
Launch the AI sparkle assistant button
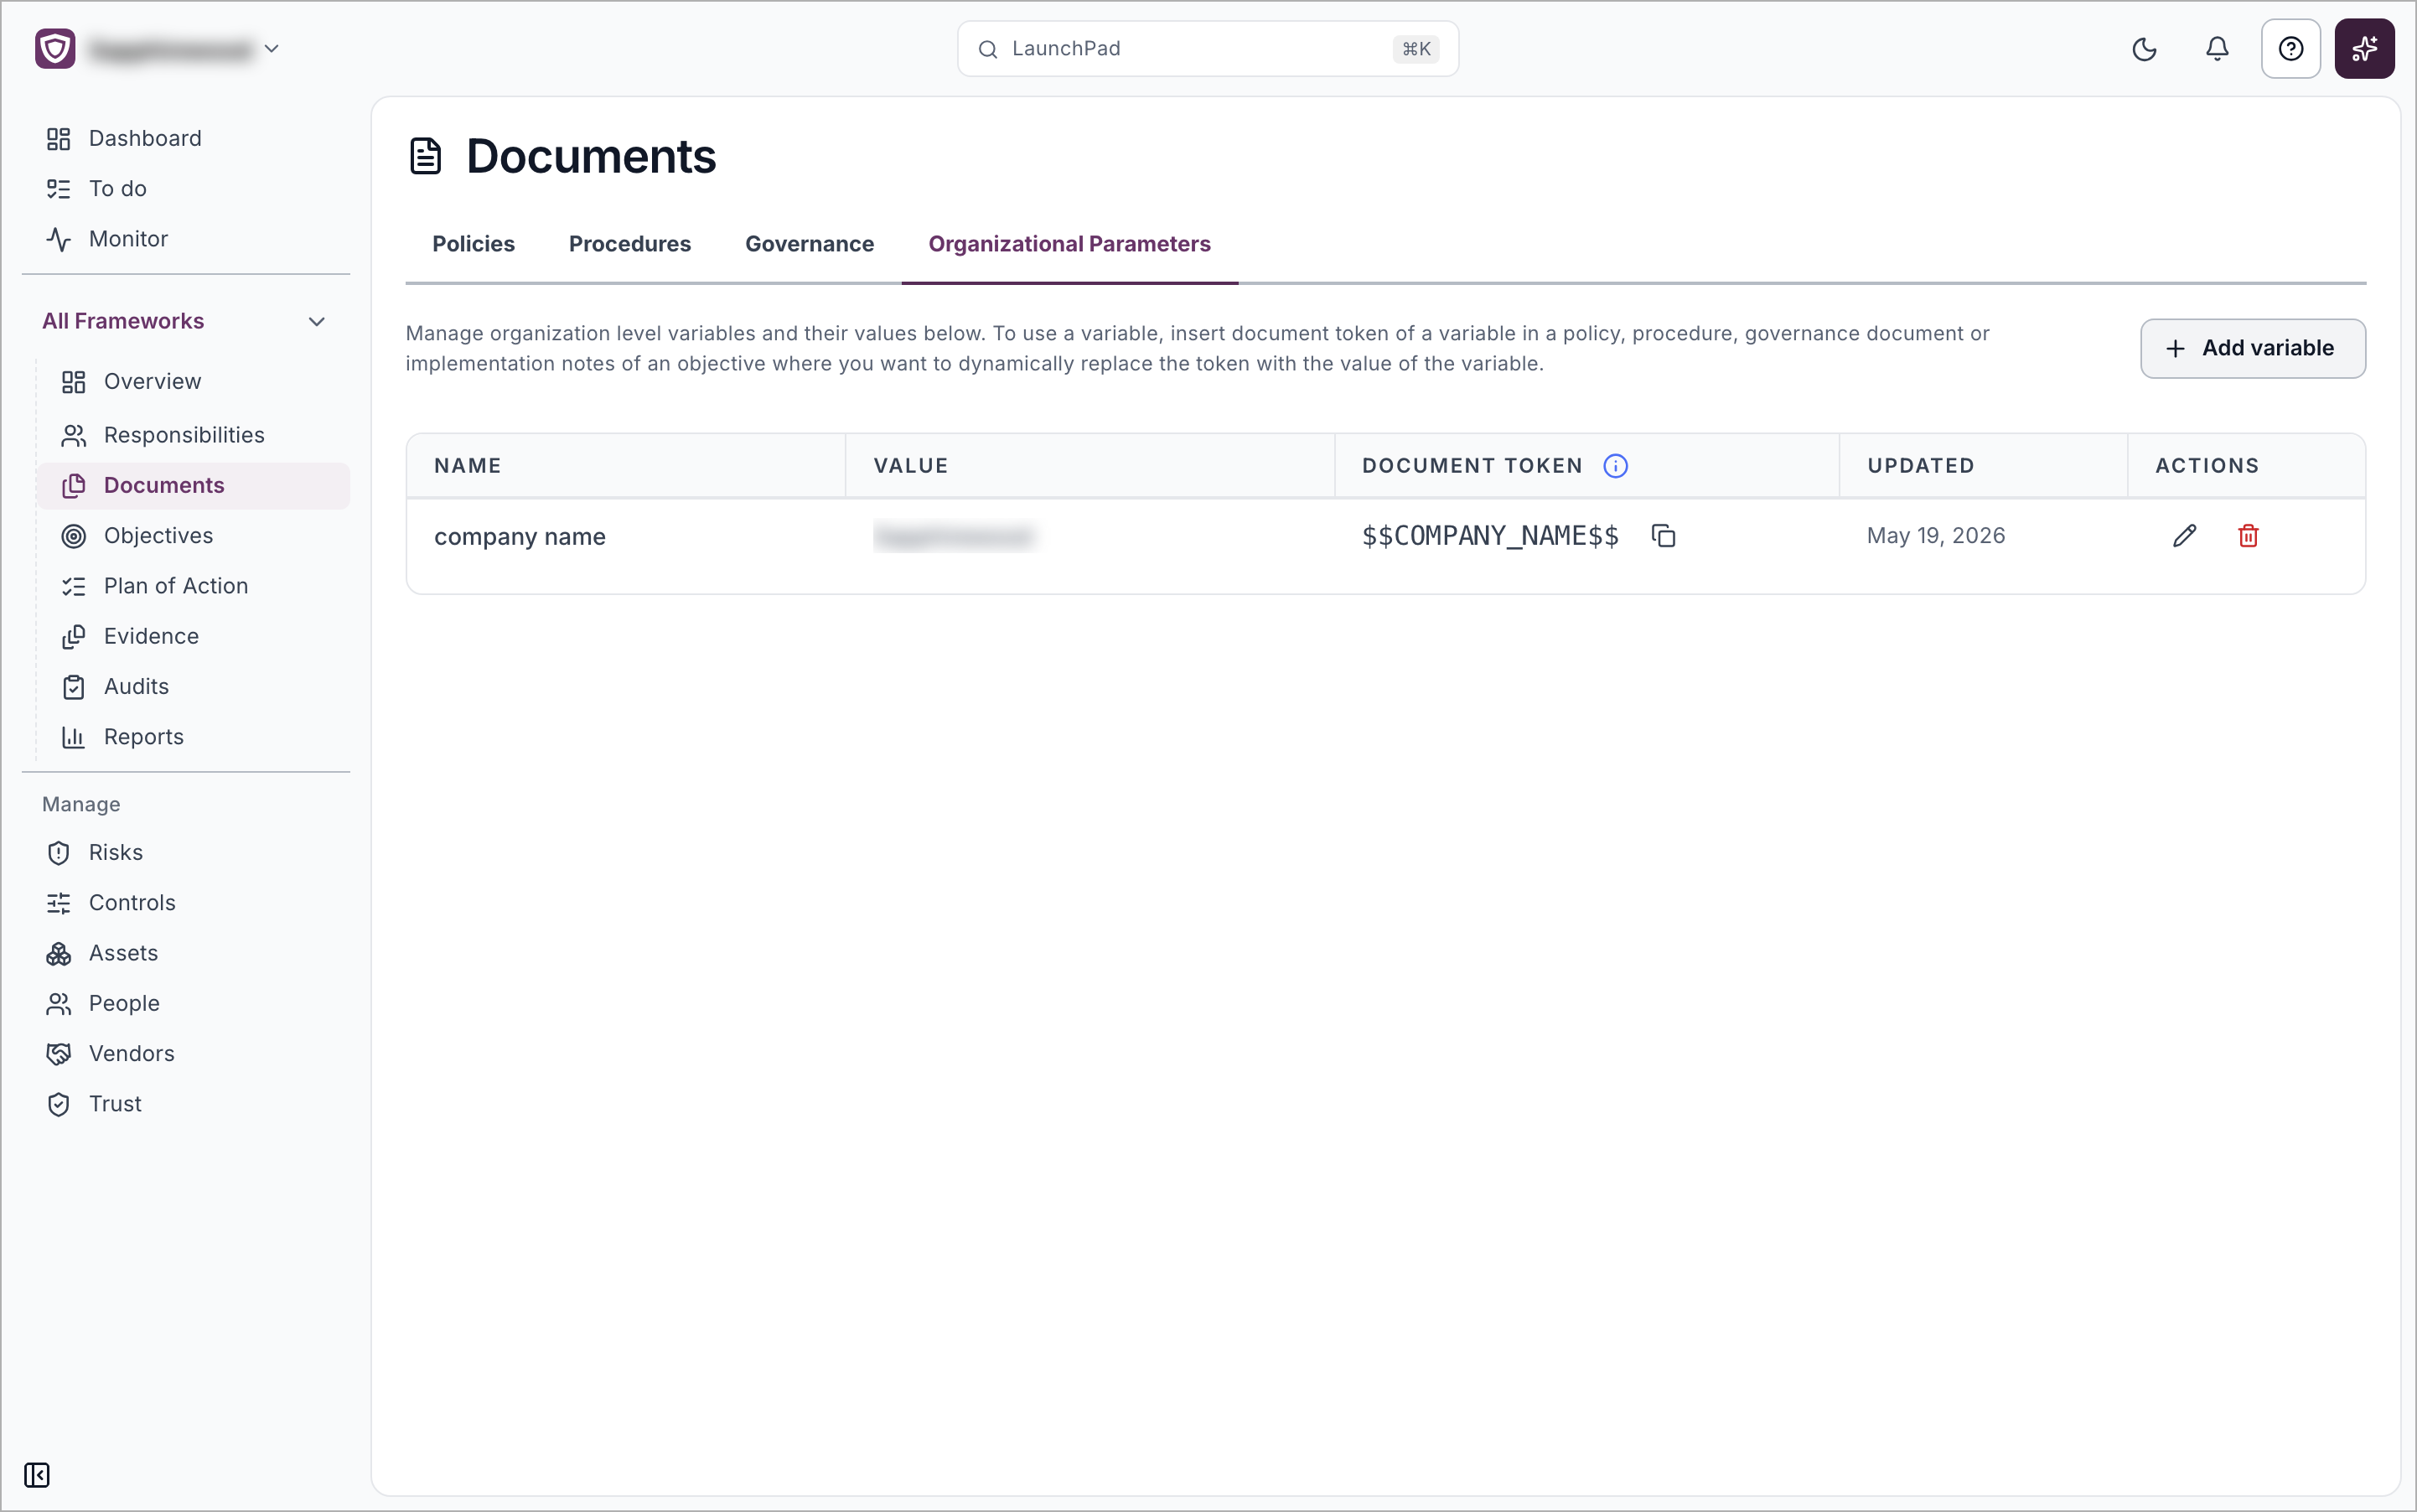click(2364, 49)
